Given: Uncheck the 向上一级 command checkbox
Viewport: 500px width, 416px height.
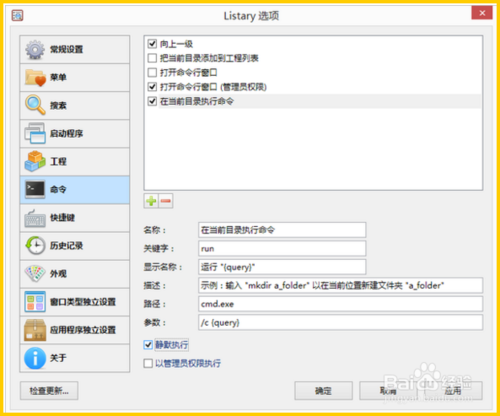Looking at the screenshot, I should (152, 44).
